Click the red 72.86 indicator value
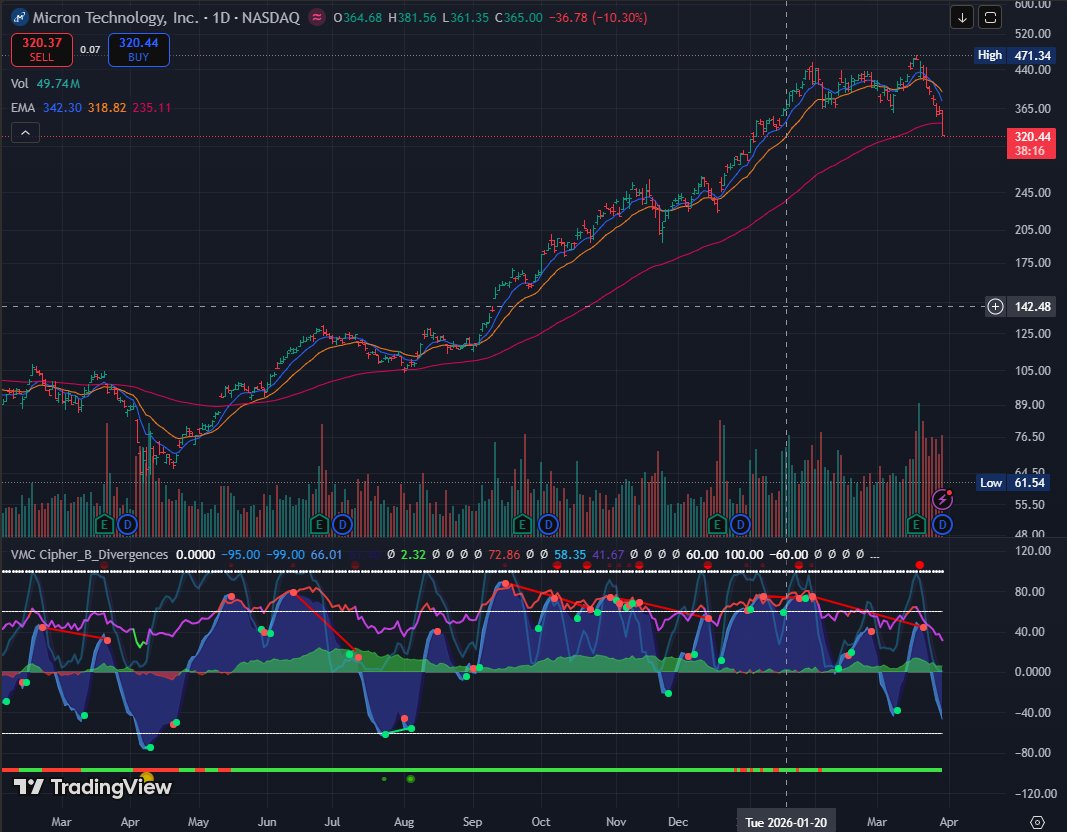This screenshot has height=832, width=1067. pos(504,554)
